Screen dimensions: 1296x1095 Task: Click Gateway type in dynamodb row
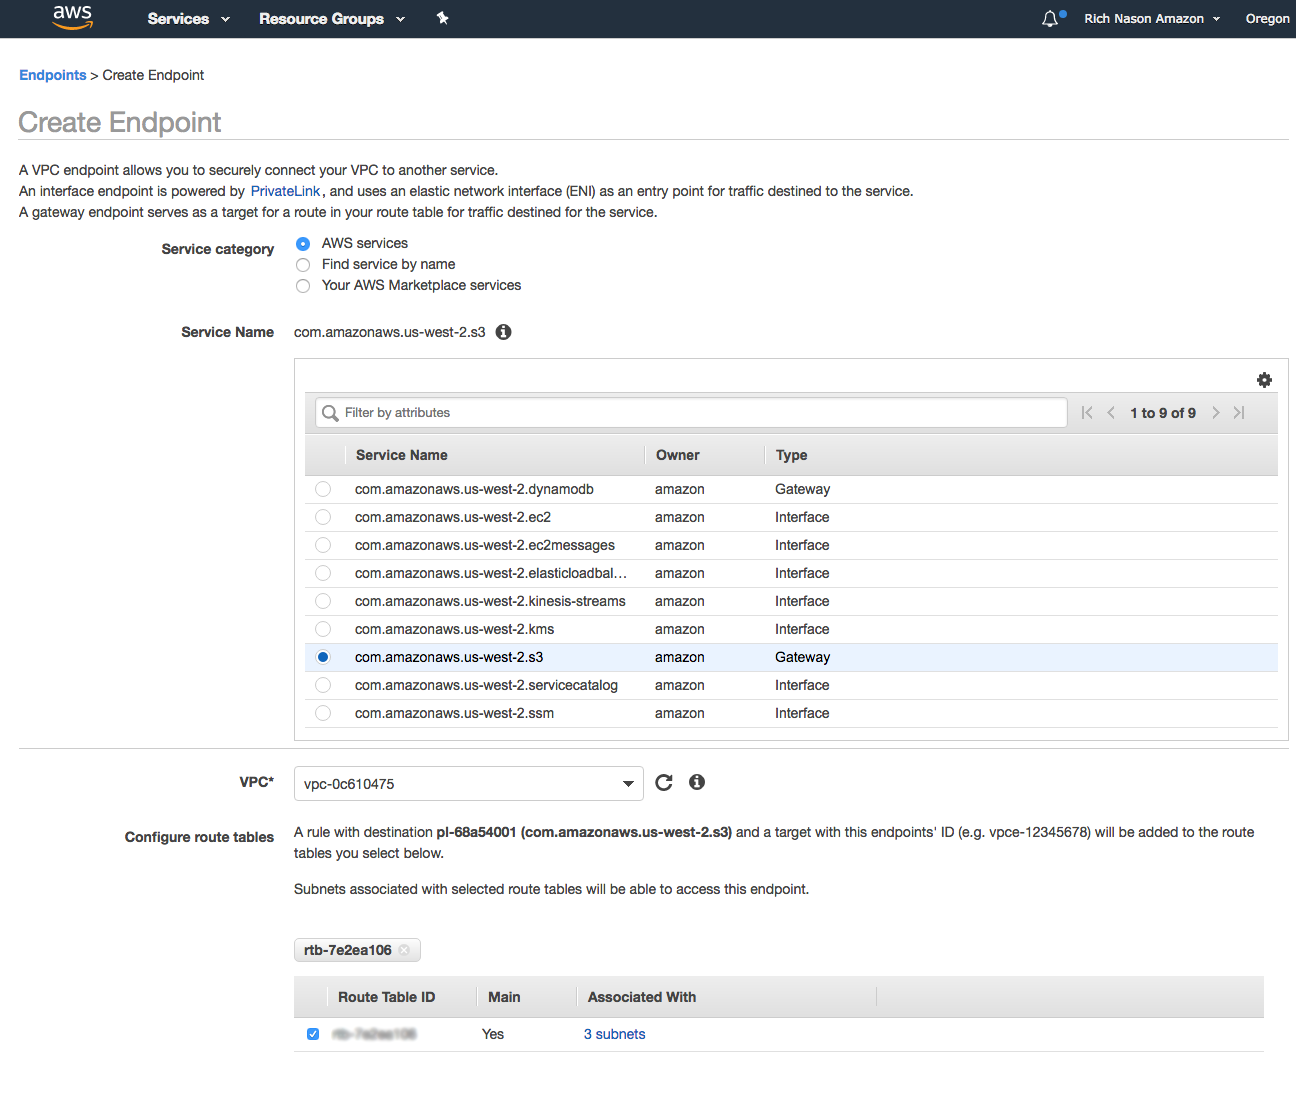tap(803, 489)
